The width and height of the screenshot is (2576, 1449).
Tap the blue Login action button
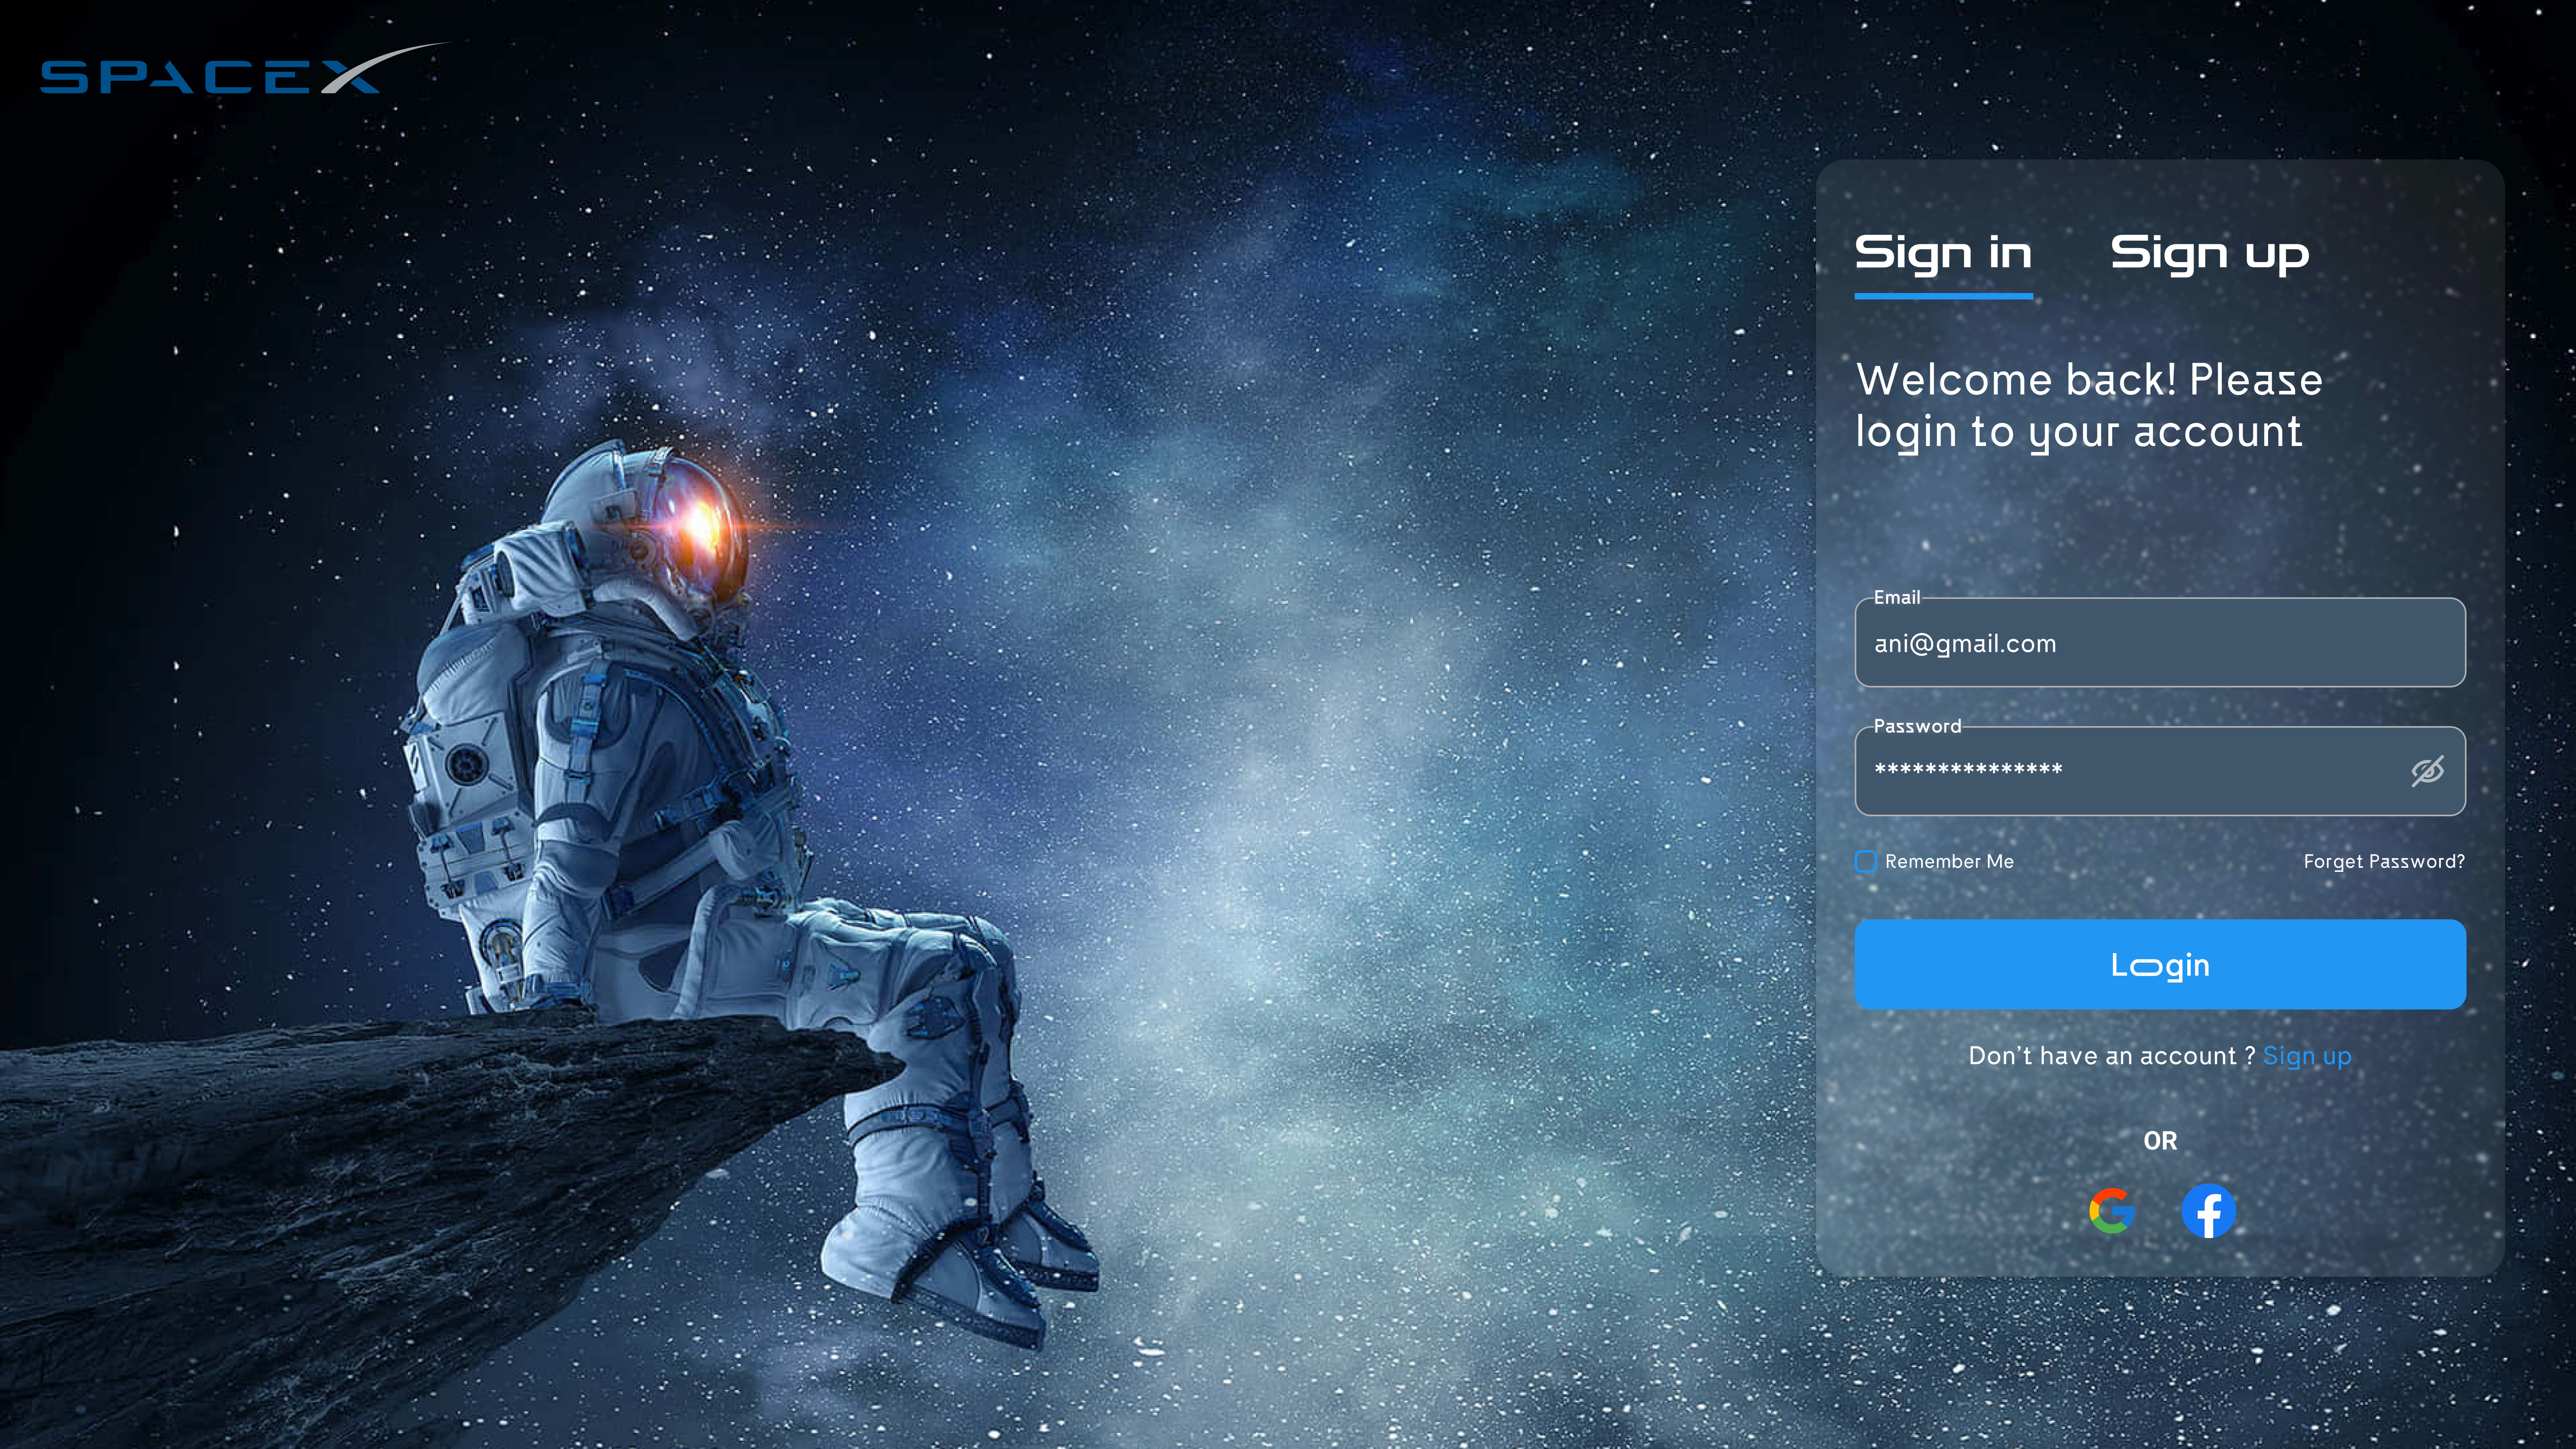point(2159,964)
